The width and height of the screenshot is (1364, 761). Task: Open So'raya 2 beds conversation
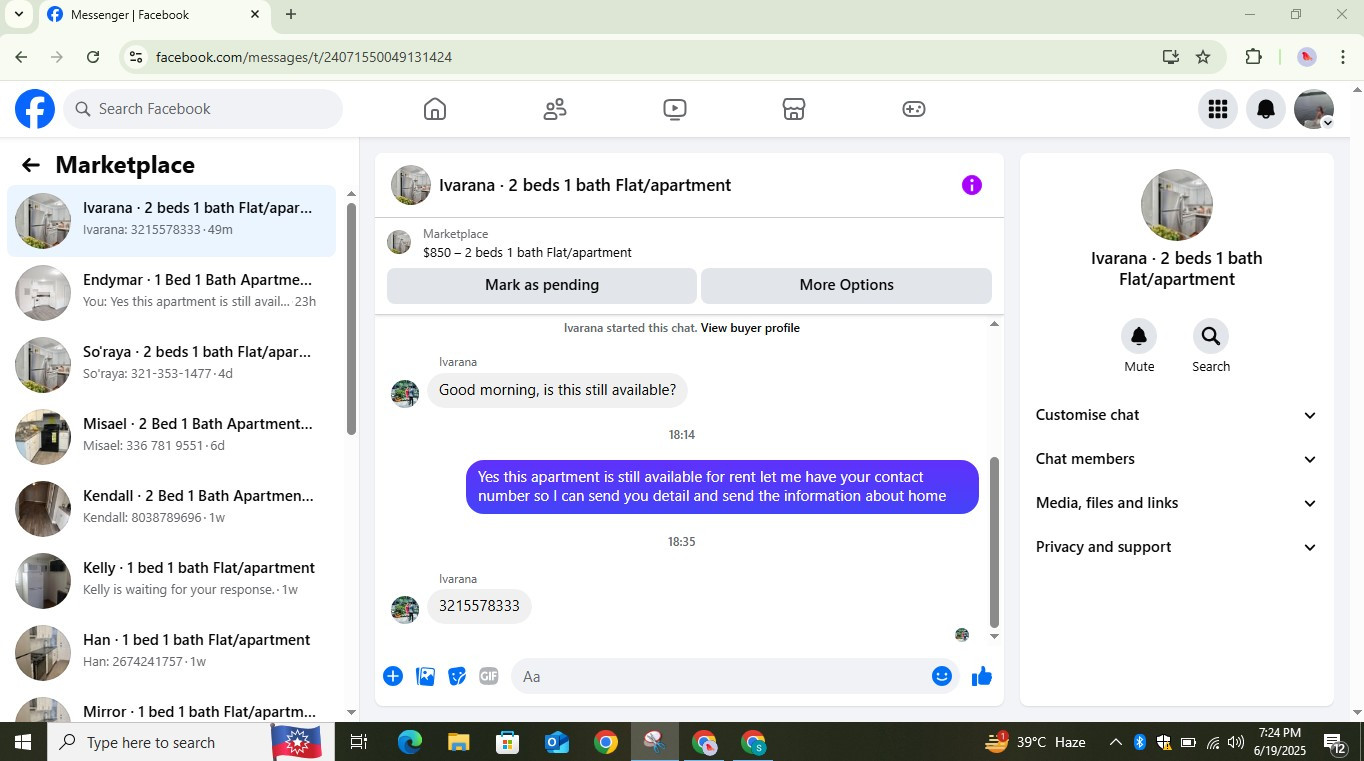pos(172,363)
